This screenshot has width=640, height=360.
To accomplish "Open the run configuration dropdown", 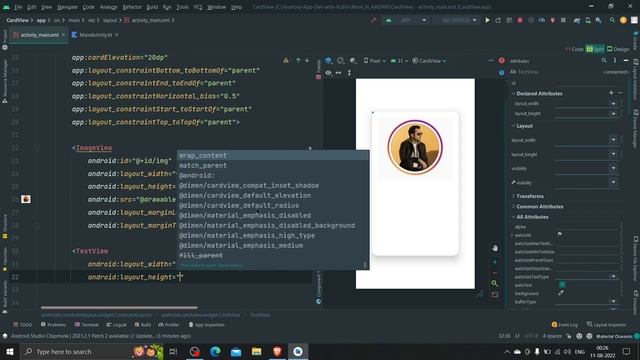I will [406, 20].
